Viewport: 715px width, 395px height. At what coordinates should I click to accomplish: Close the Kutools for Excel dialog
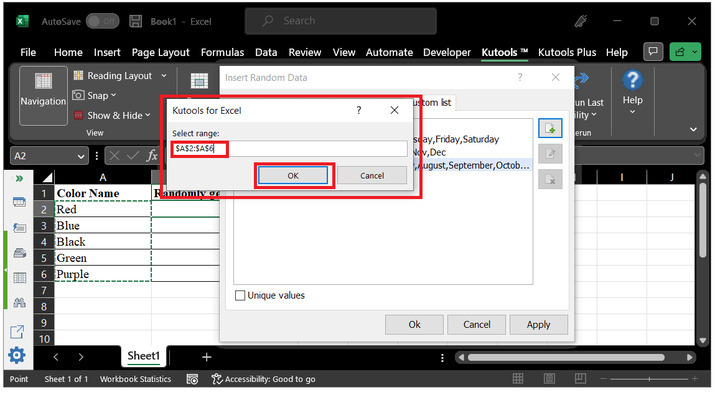[x=394, y=110]
